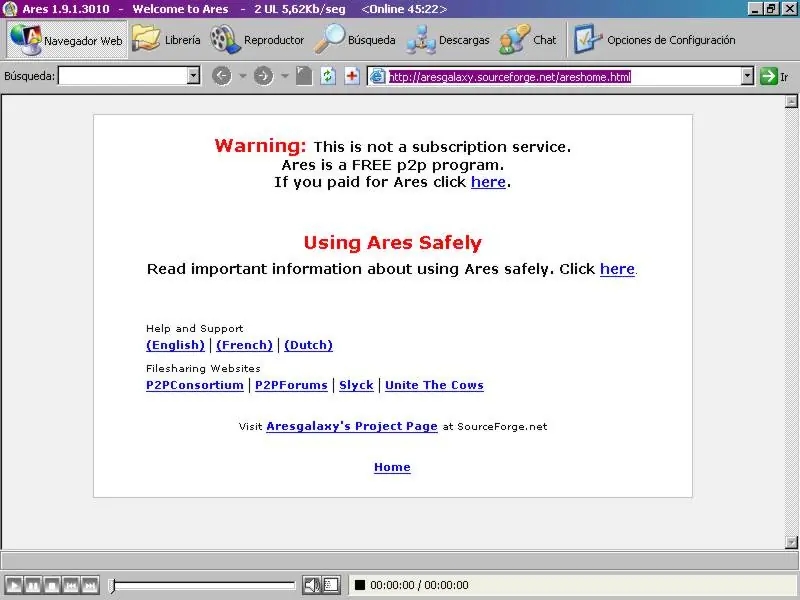Open the (English) help link
This screenshot has width=800, height=600.
175,345
